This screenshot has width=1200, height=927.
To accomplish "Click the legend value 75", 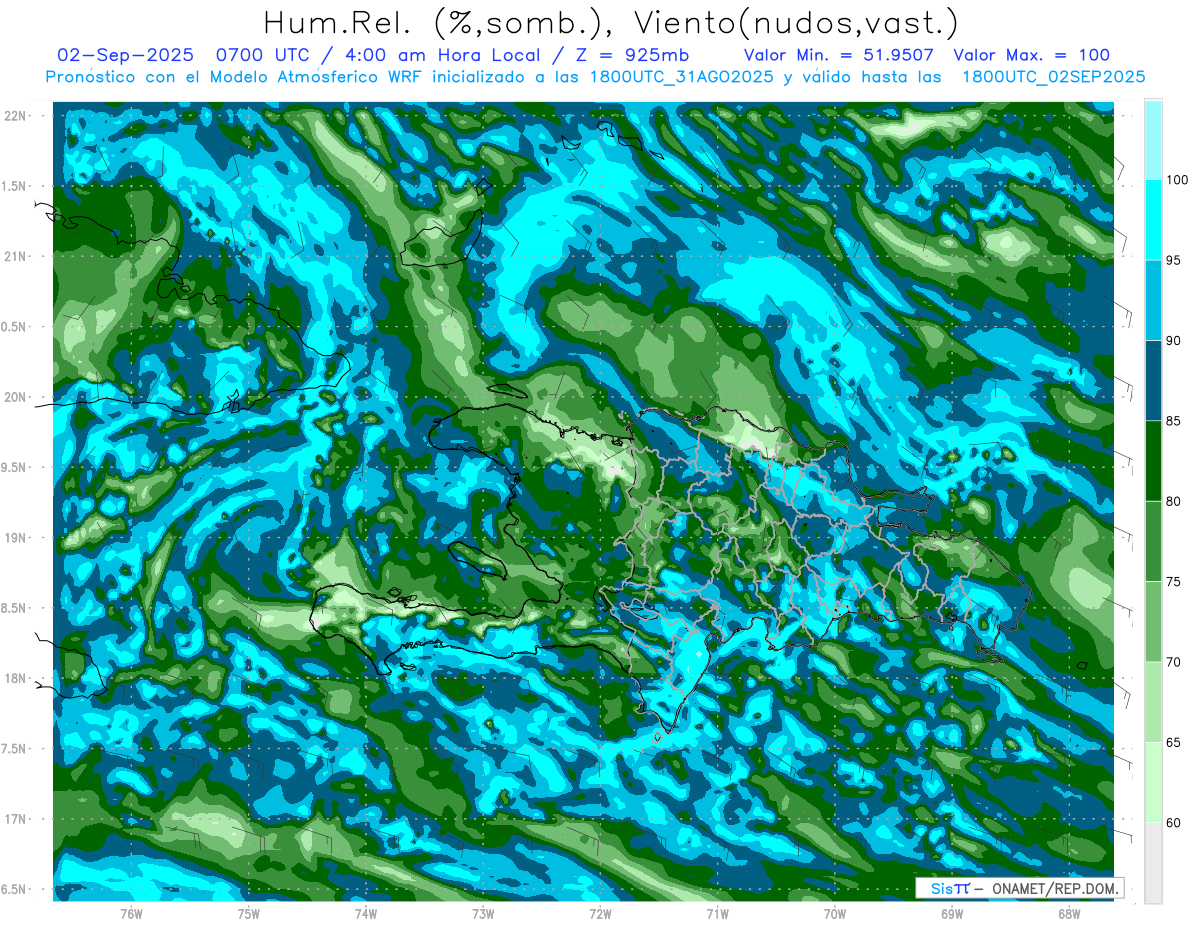I will pyautogui.click(x=1174, y=582).
